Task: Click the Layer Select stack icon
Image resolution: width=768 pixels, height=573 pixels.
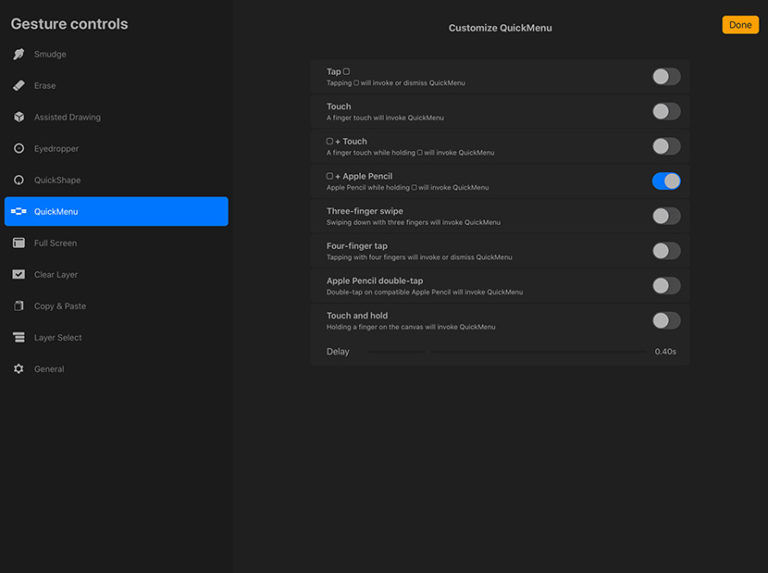Action: [19, 337]
